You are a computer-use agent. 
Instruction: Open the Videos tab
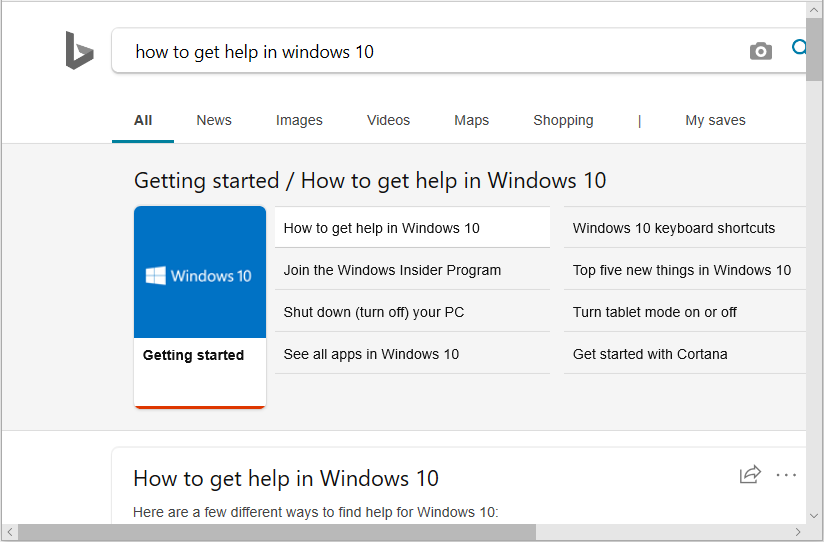point(388,120)
